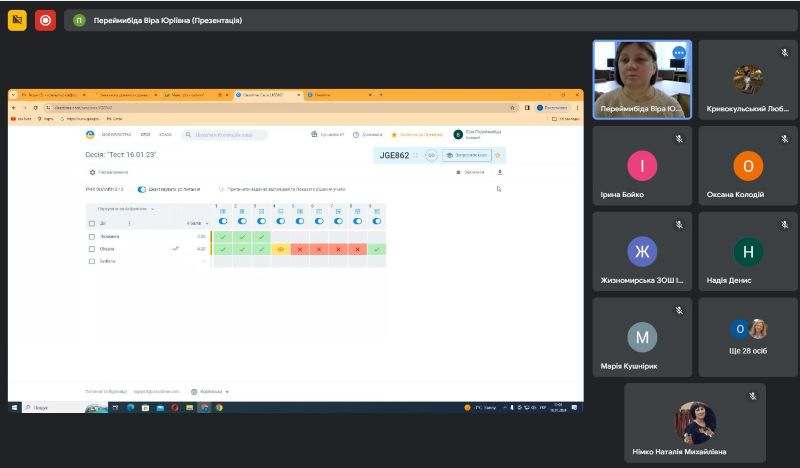Click the green user avatar in Classtime header

click(458, 135)
